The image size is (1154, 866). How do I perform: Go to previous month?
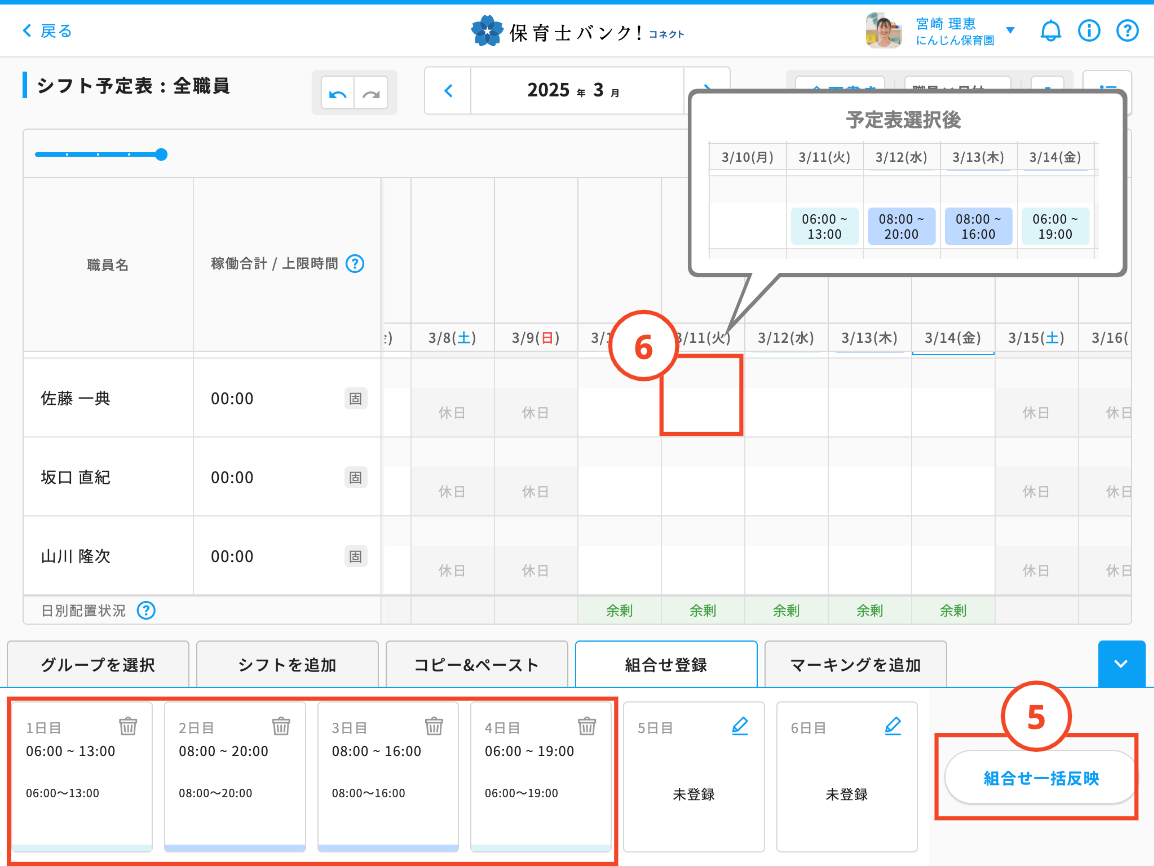coord(448,91)
